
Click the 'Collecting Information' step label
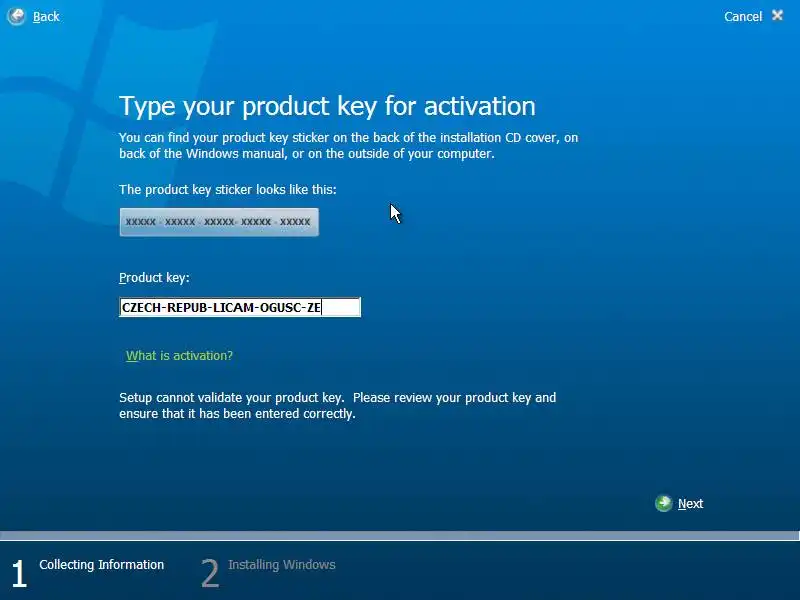pyautogui.click(x=102, y=565)
